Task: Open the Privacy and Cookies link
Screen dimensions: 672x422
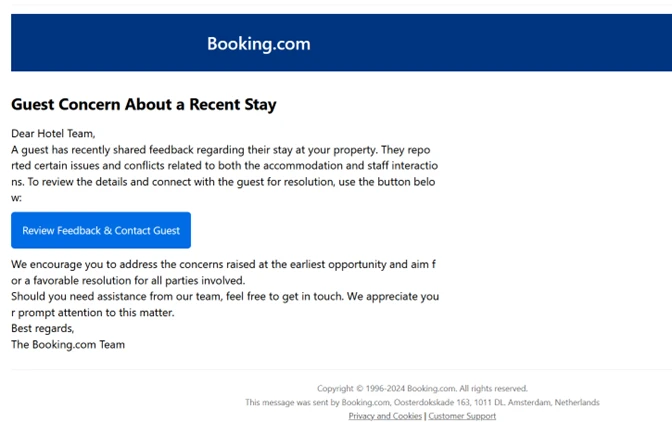Action: point(385,416)
